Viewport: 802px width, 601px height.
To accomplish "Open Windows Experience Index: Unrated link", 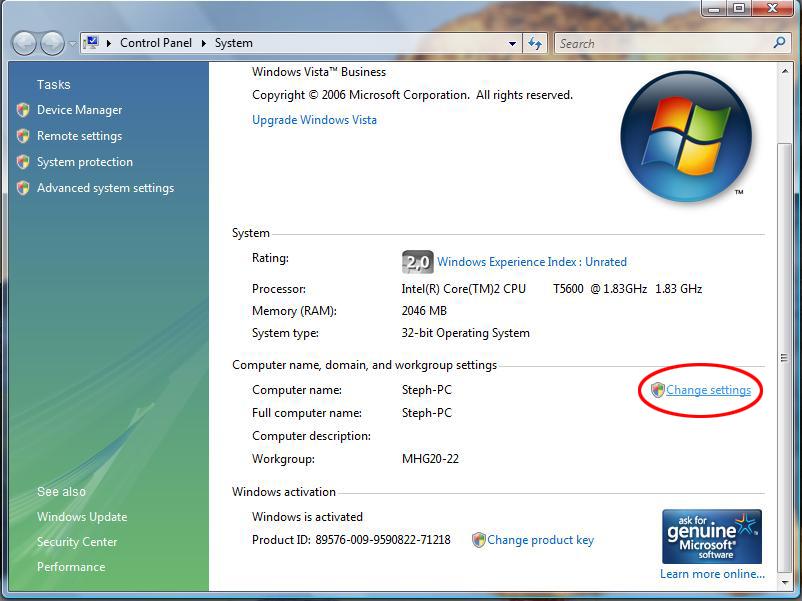I will click(x=532, y=262).
